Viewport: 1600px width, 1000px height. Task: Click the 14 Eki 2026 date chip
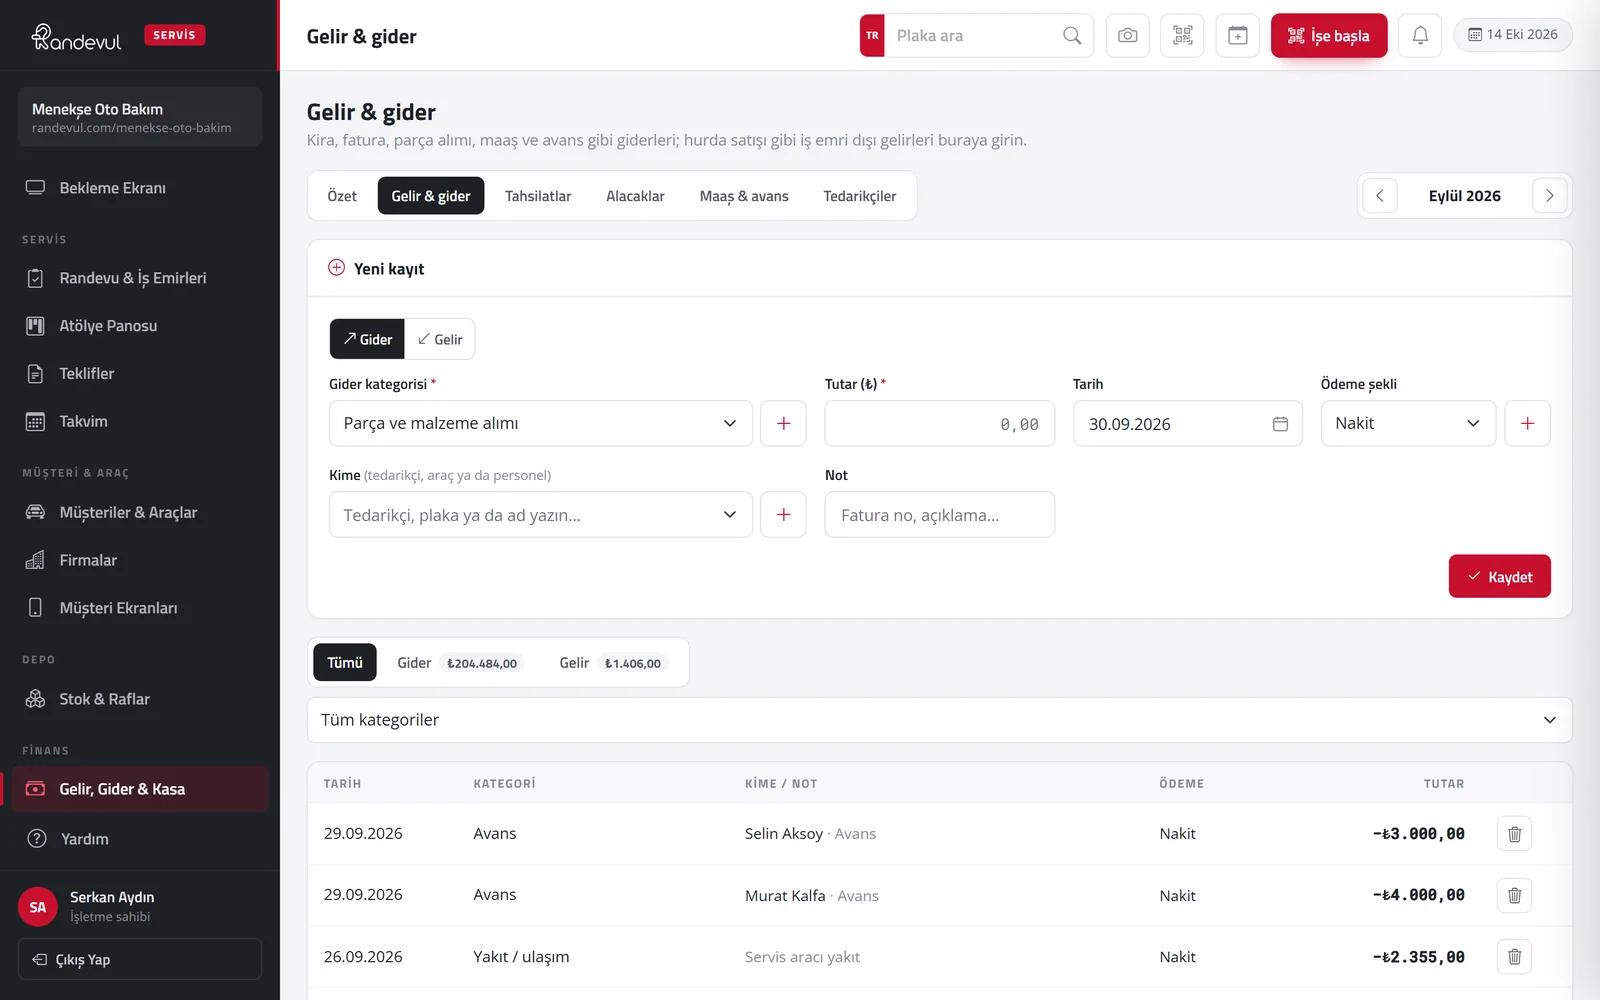coord(1512,35)
